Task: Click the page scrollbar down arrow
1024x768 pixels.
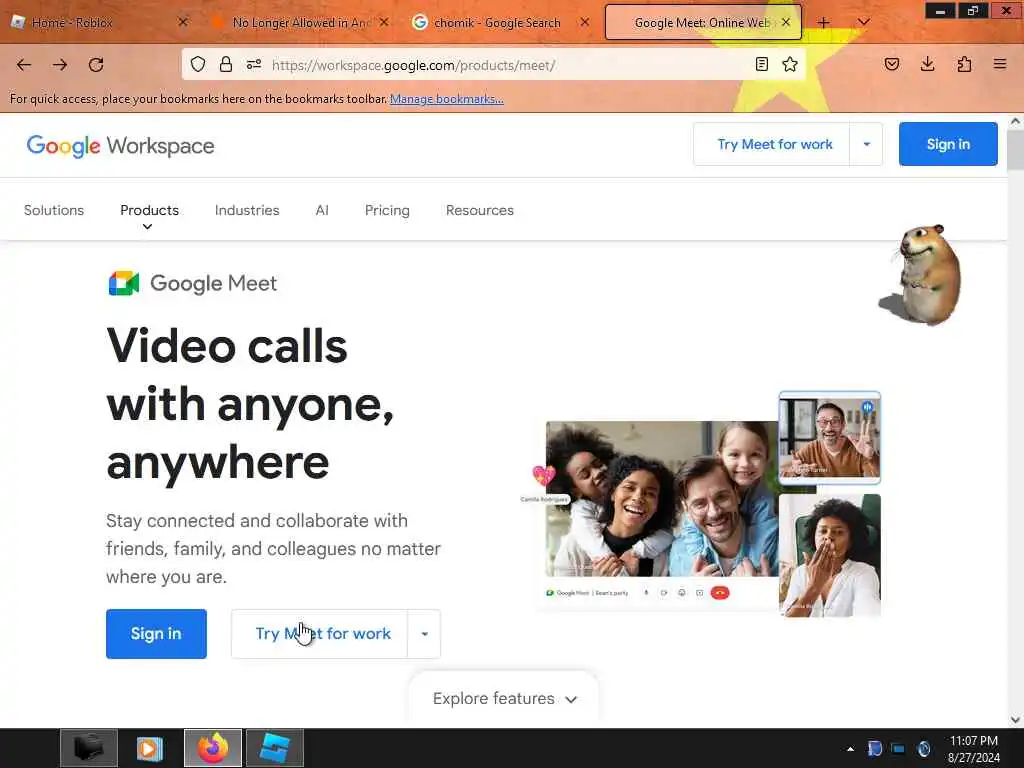Action: [x=1016, y=720]
